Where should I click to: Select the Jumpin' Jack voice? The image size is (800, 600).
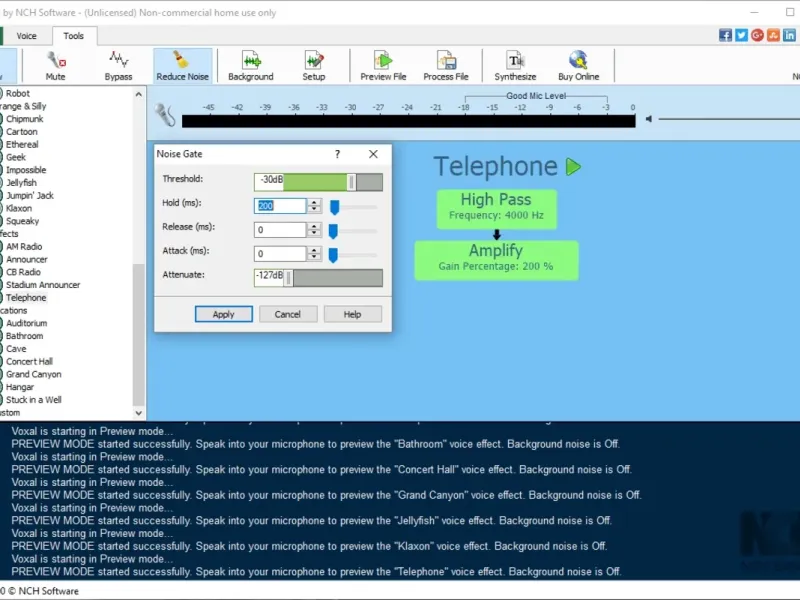point(30,195)
